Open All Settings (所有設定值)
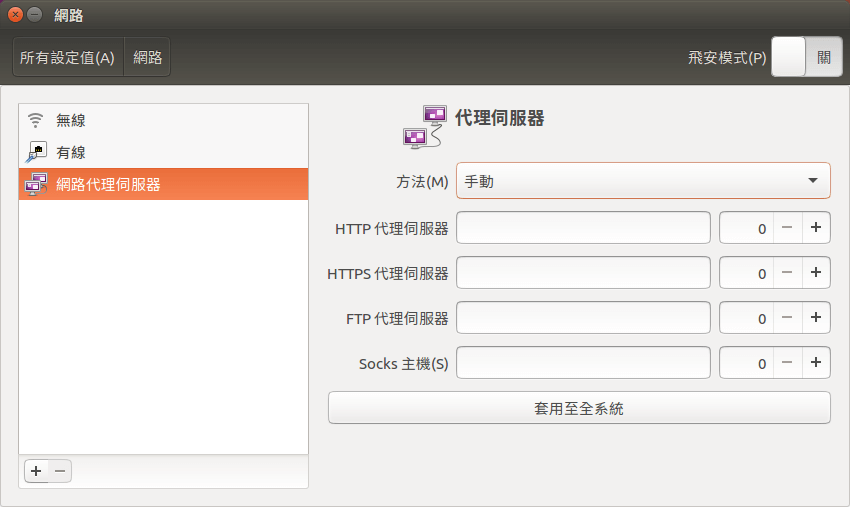The height and width of the screenshot is (507, 850). click(67, 58)
